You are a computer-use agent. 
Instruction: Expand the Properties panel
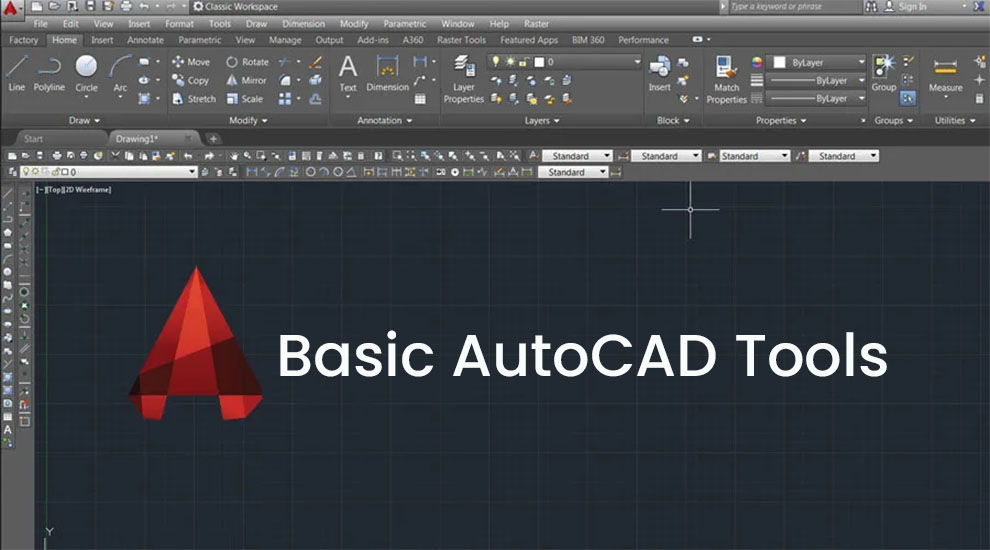tap(781, 120)
